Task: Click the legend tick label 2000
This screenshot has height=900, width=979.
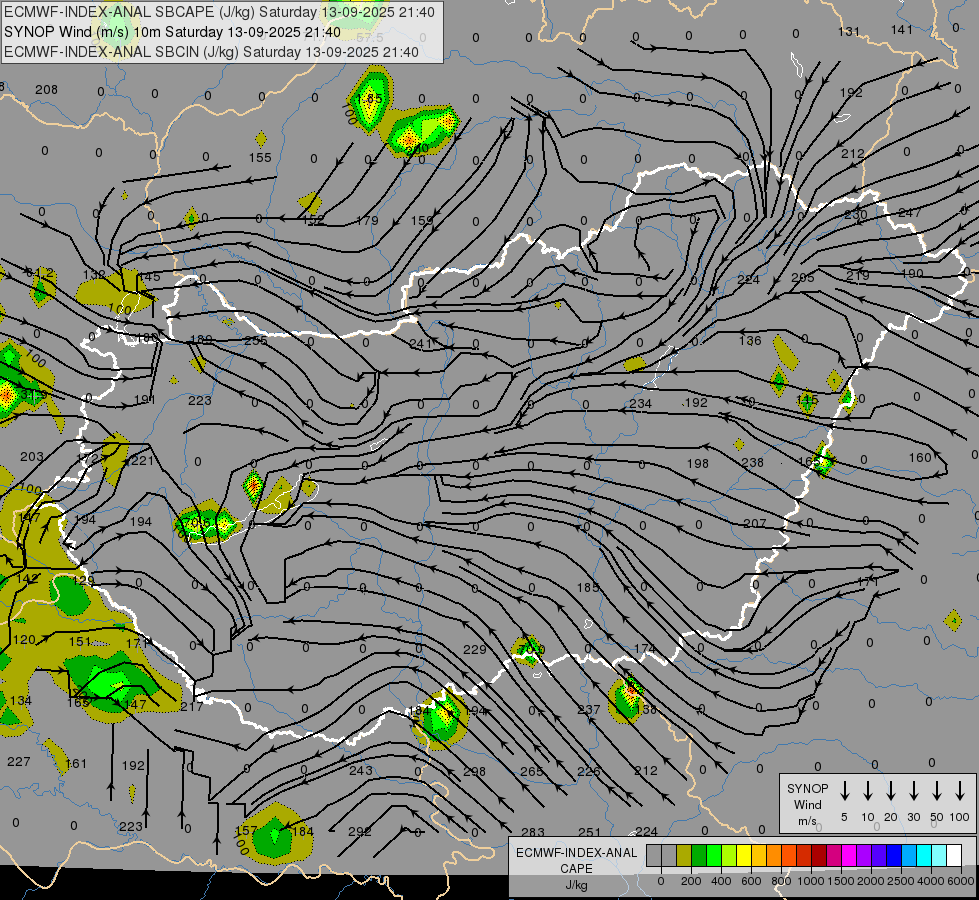Action: (x=870, y=881)
